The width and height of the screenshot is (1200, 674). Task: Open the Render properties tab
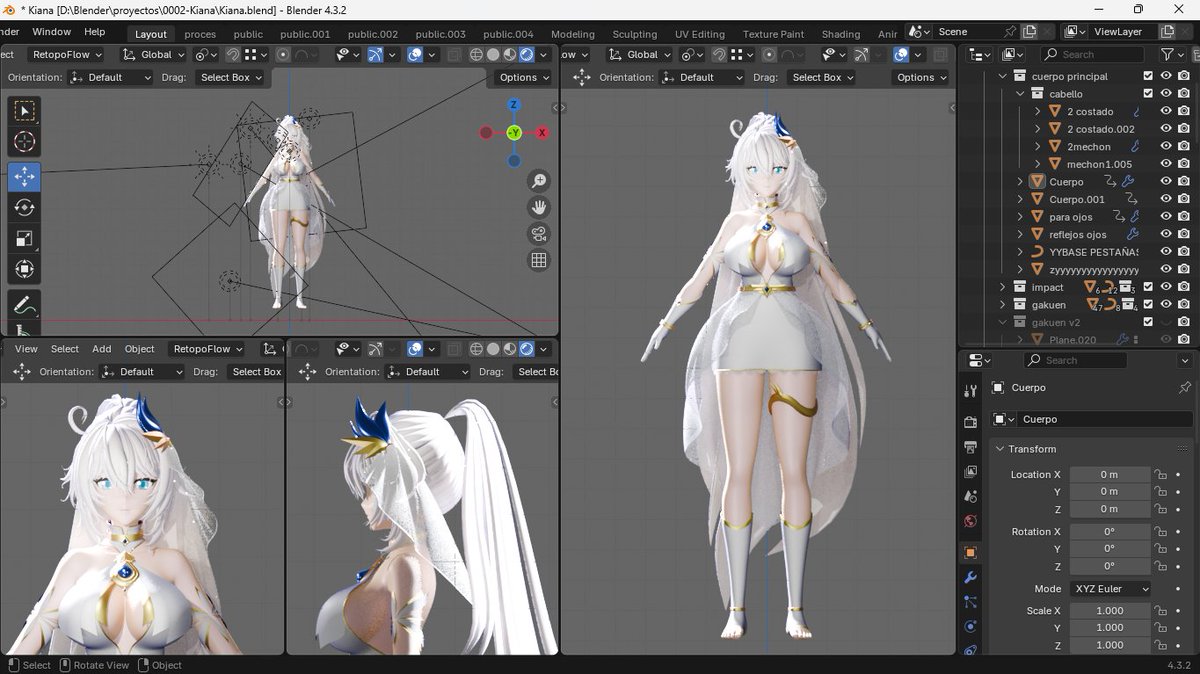tap(969, 422)
